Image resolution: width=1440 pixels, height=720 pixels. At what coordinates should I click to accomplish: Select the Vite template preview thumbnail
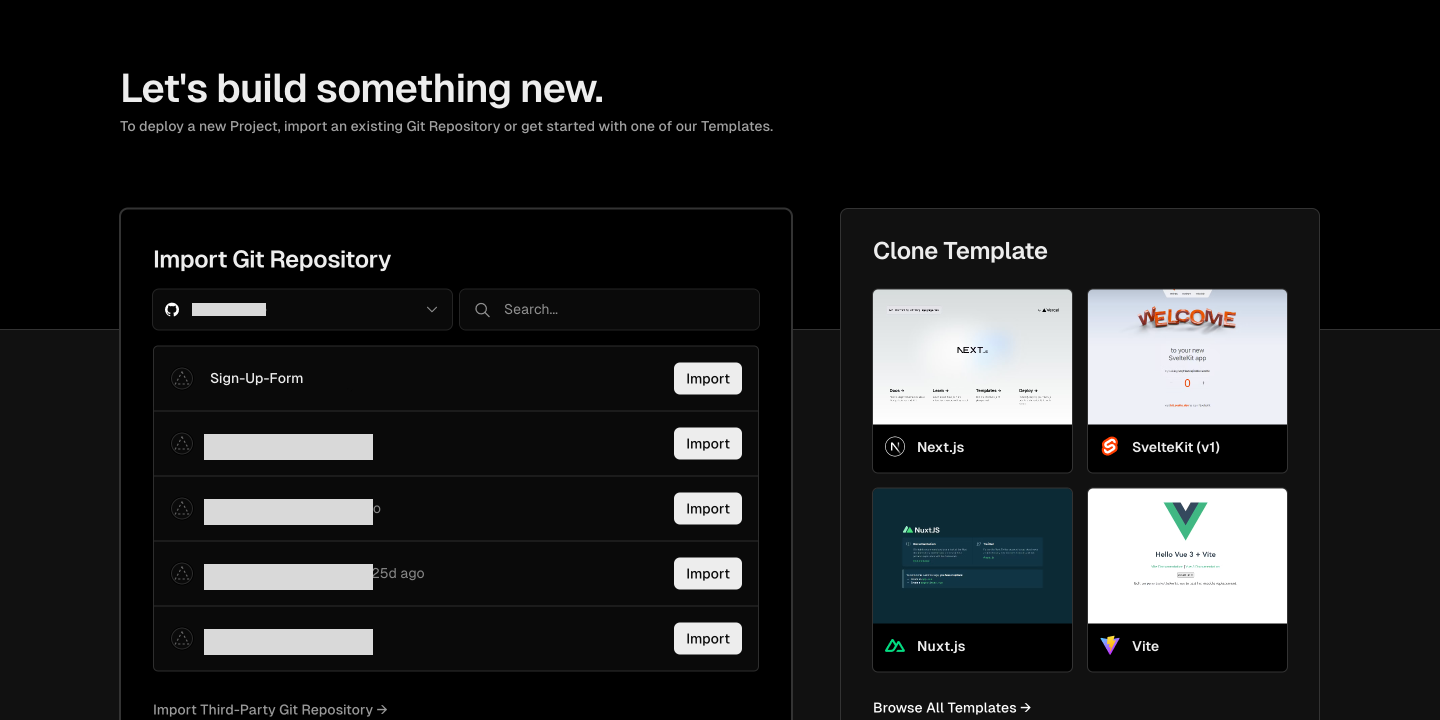1187,556
